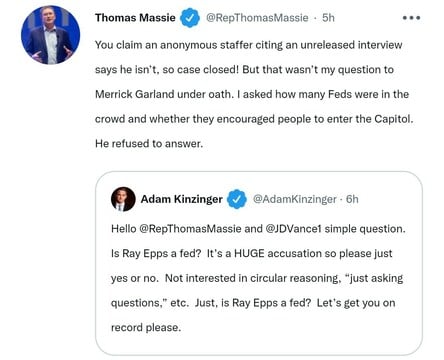Screen dimensions: 444x360
Task: Visit the @RepThomasMassie handle in header
Action: tap(257, 18)
